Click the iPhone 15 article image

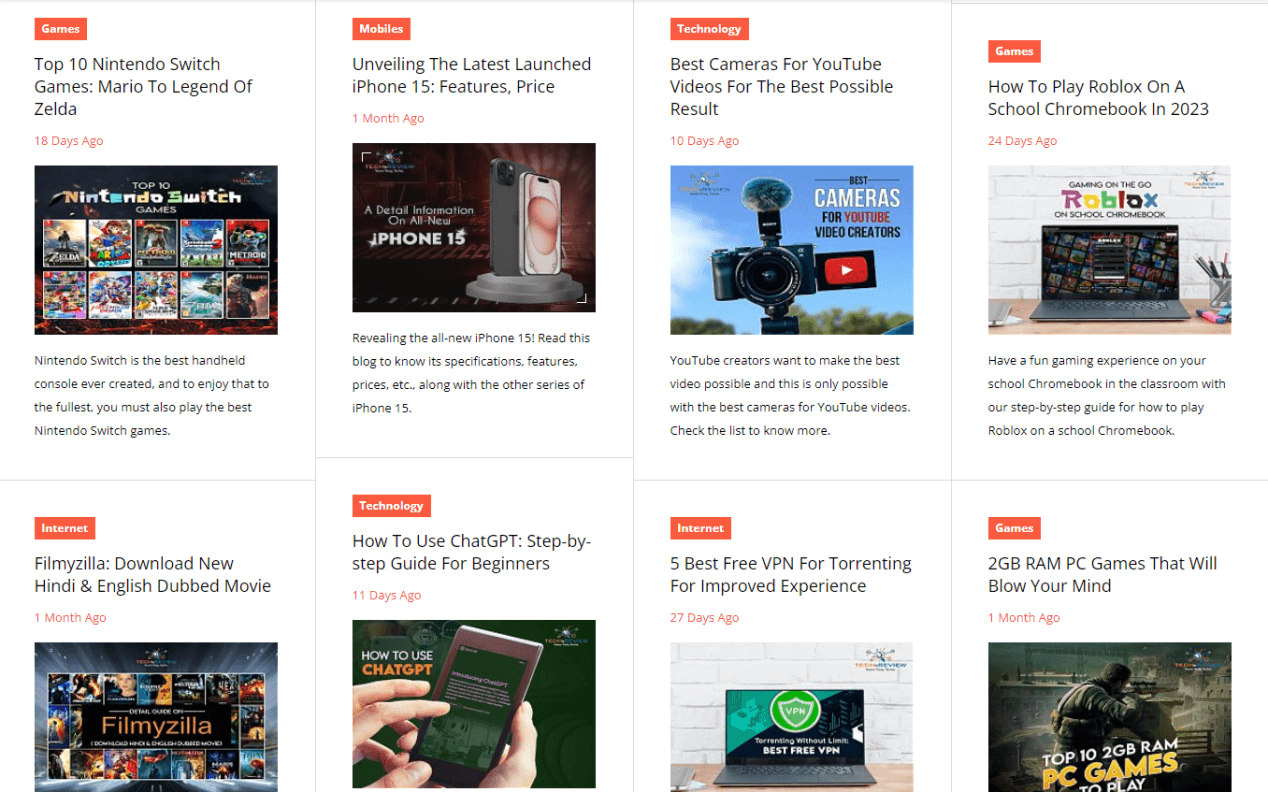tap(474, 228)
